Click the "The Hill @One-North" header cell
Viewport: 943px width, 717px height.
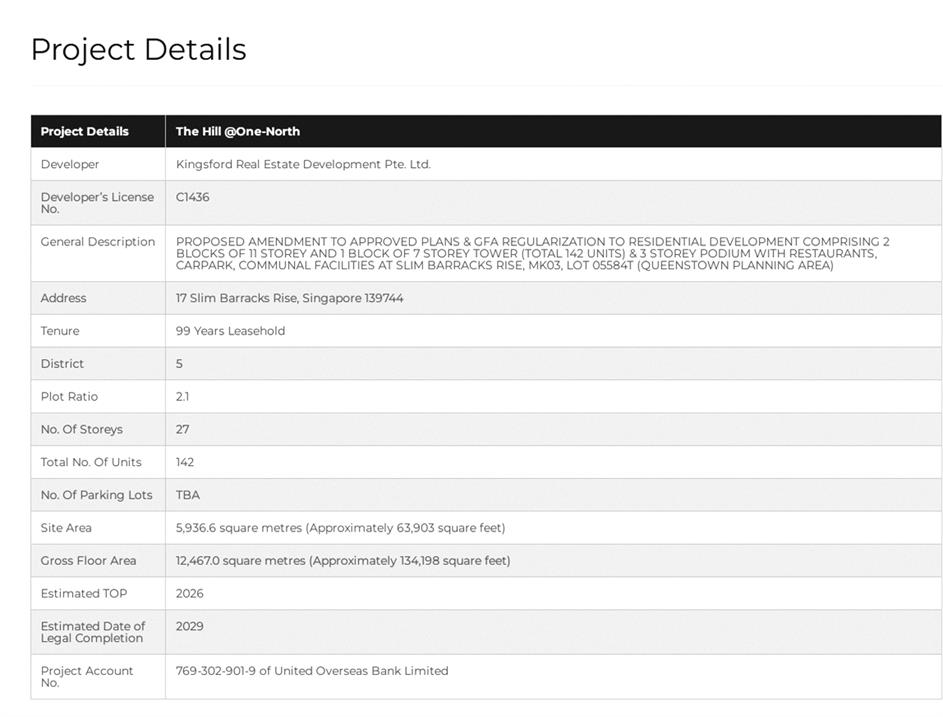tap(238, 131)
